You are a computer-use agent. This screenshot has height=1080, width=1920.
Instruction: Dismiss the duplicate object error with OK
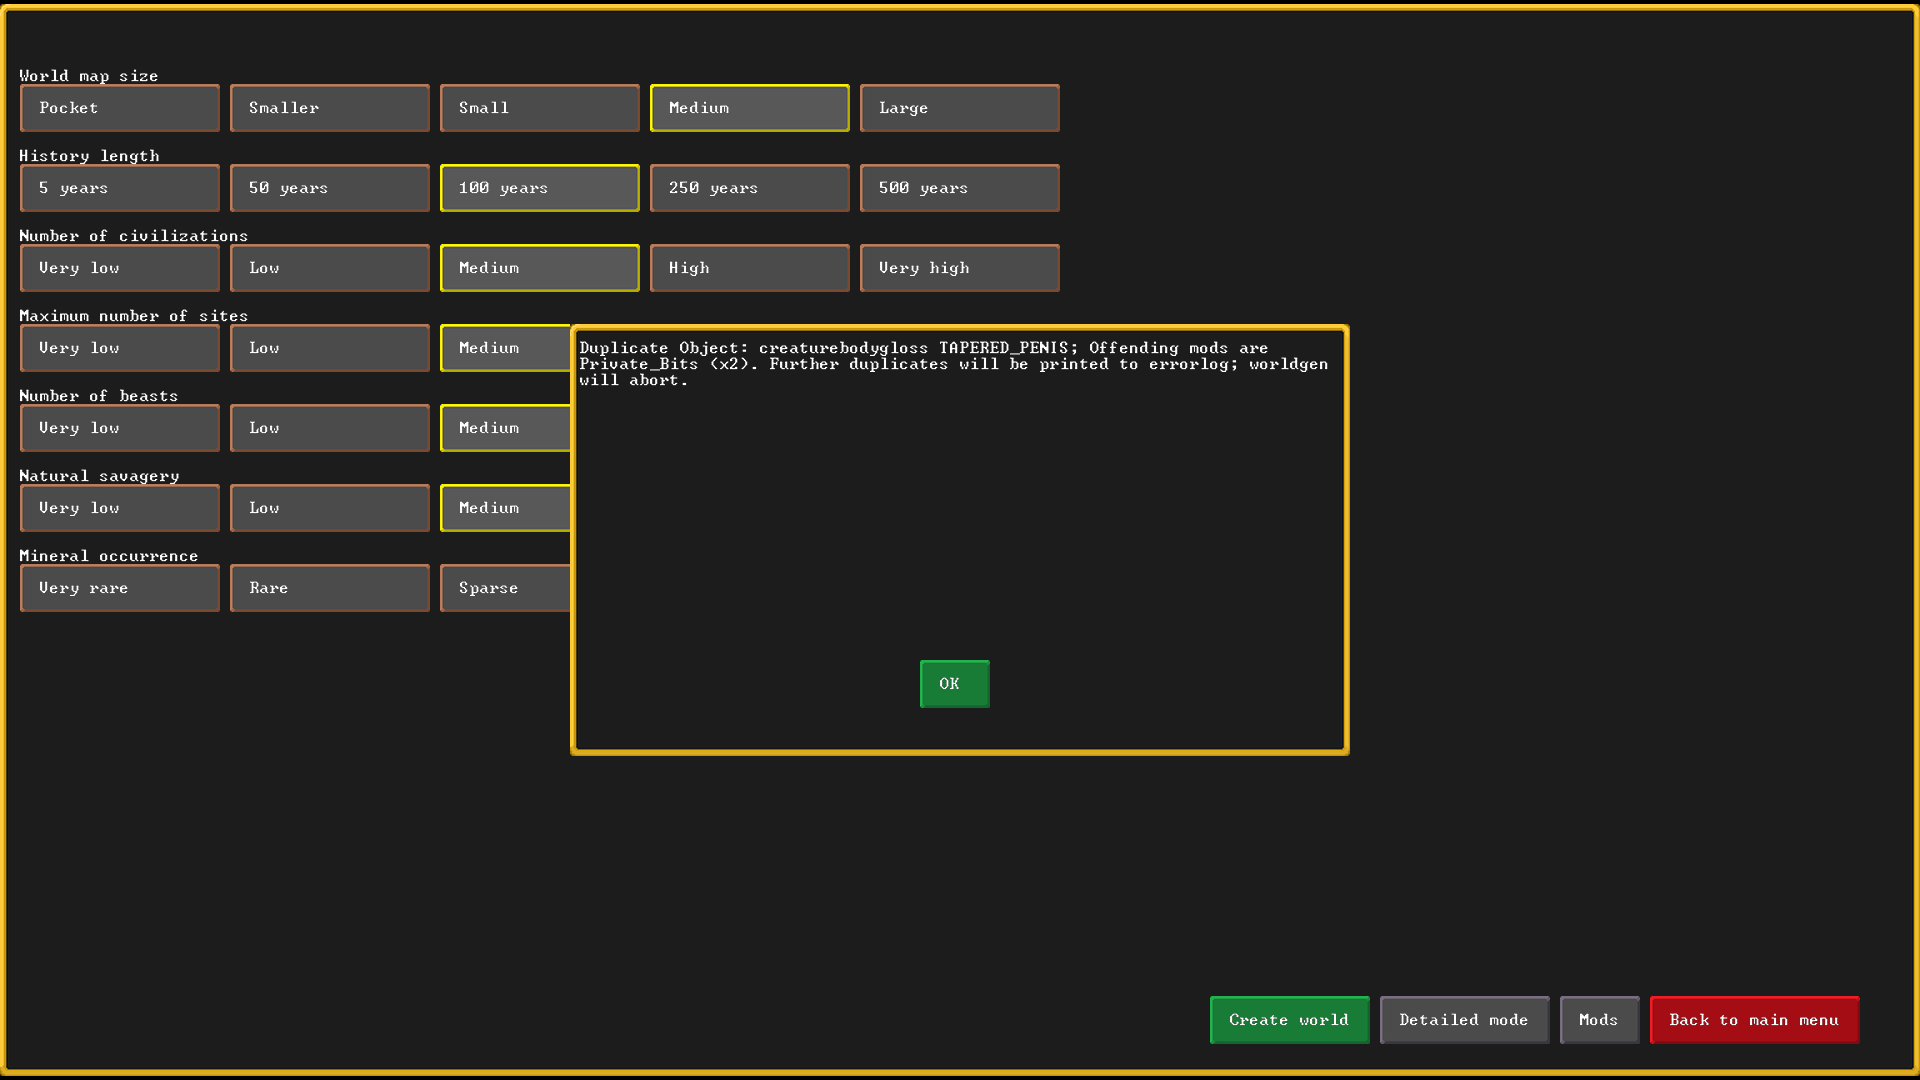pyautogui.click(x=955, y=684)
